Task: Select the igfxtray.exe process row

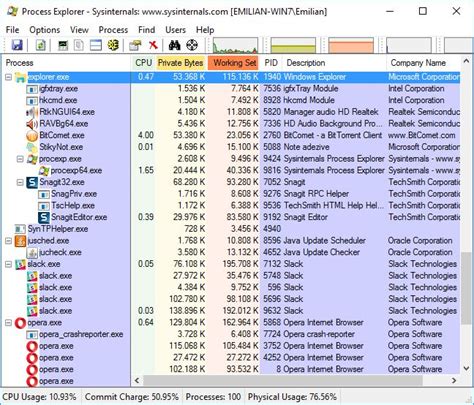Action: point(232,89)
